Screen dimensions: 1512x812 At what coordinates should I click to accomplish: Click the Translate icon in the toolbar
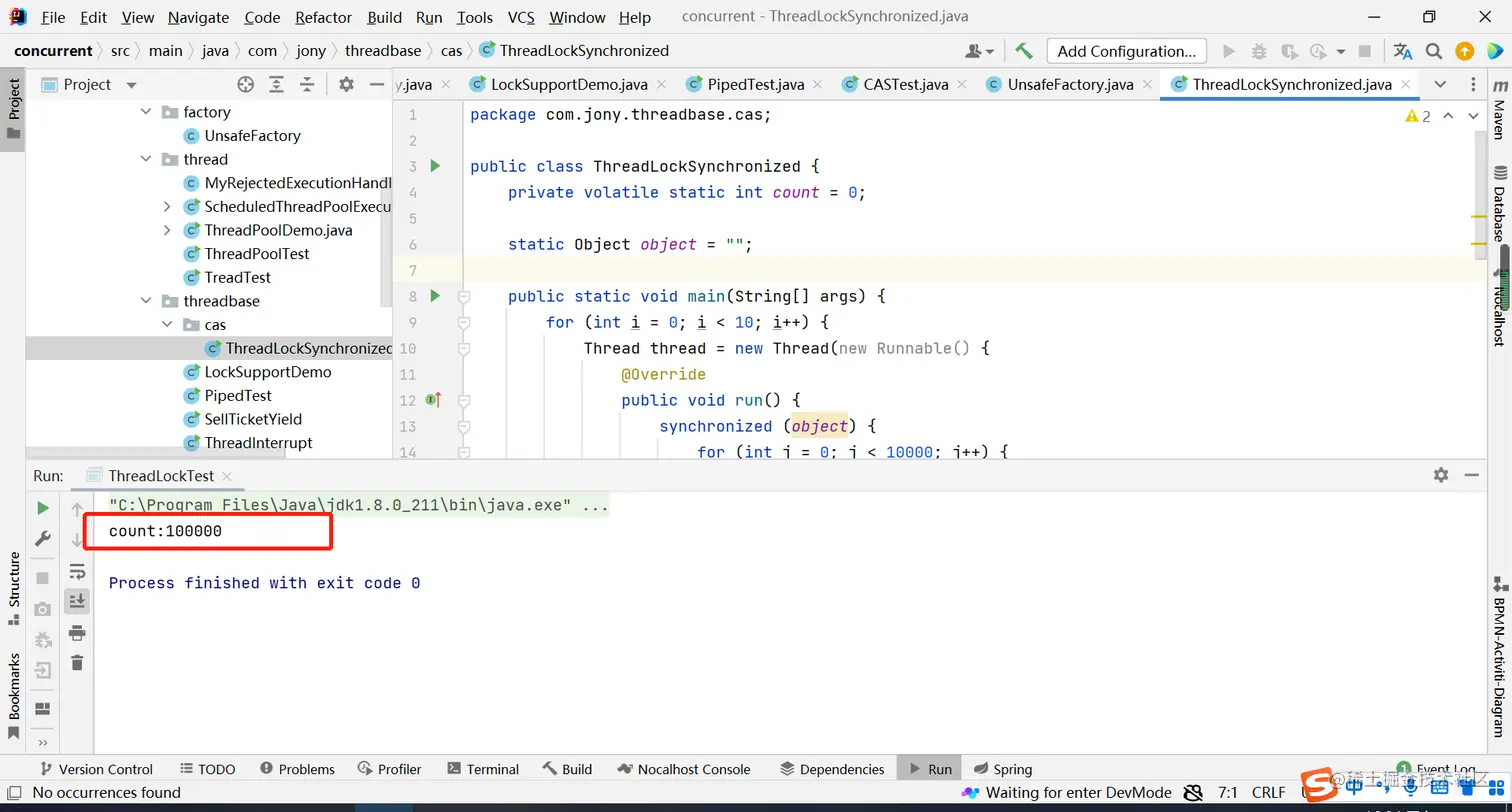pos(1403,51)
